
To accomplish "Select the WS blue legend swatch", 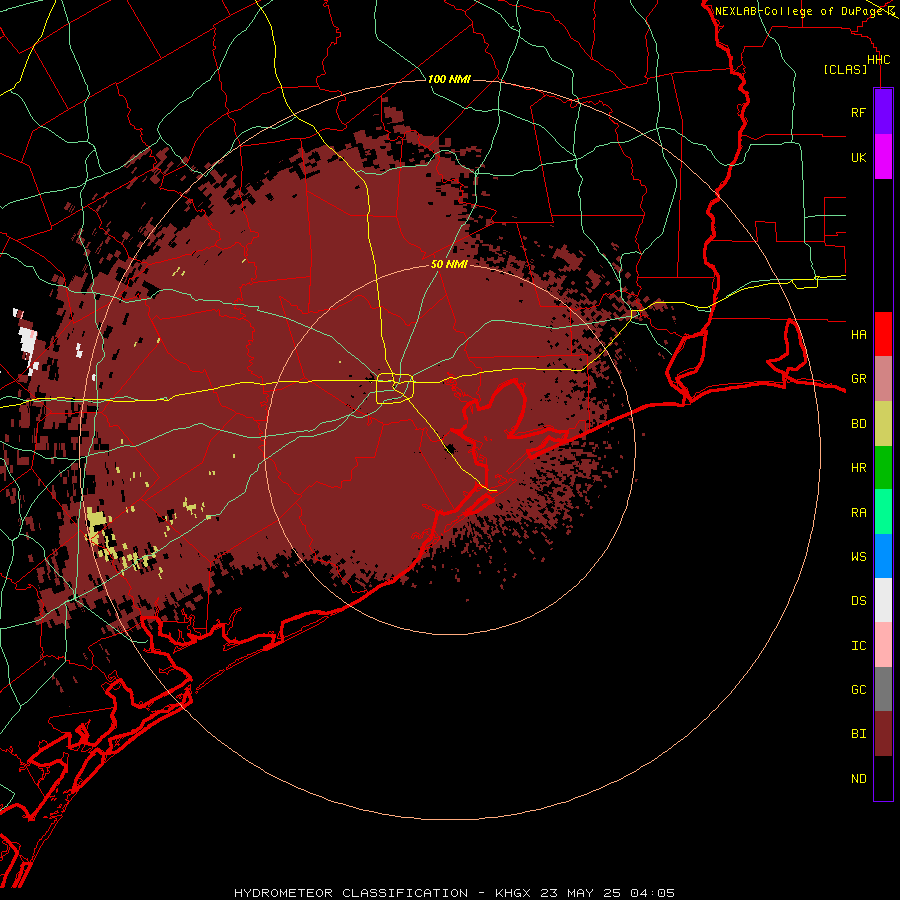I will click(883, 556).
